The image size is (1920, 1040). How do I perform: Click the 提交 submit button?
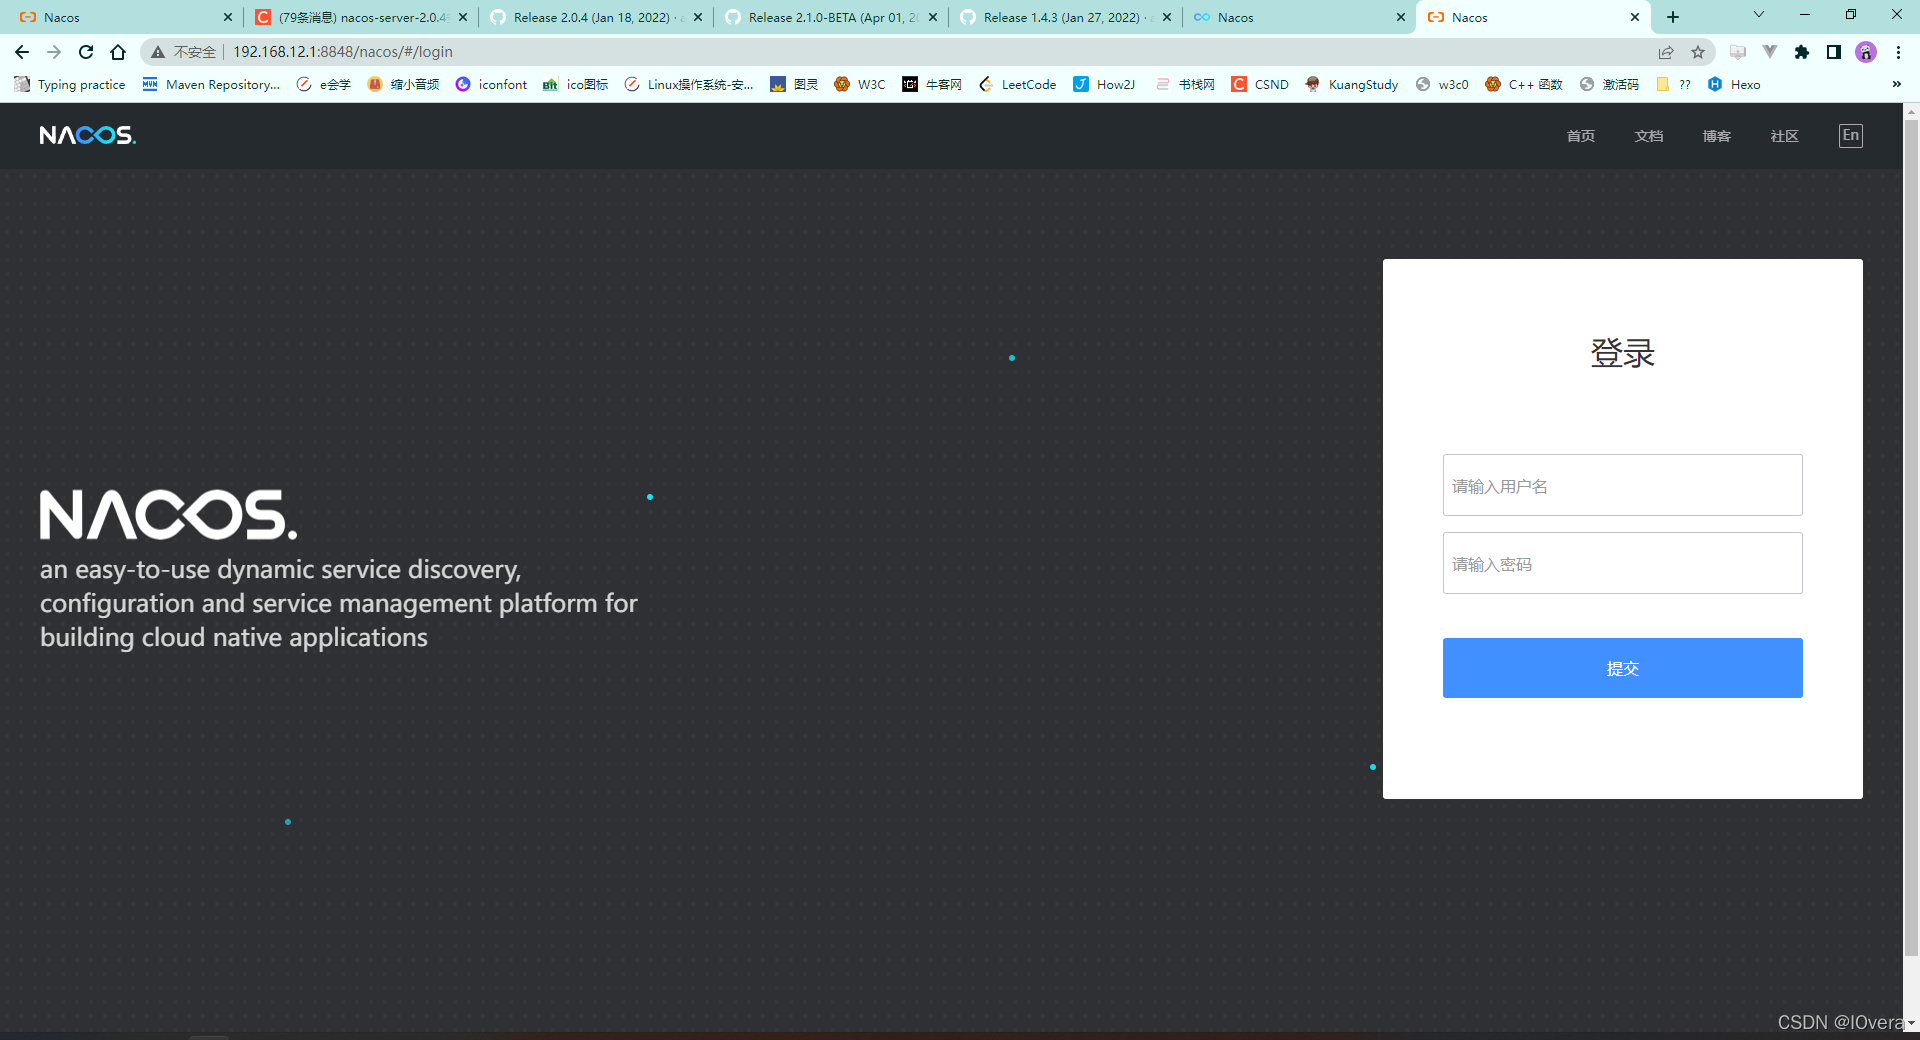pos(1622,667)
